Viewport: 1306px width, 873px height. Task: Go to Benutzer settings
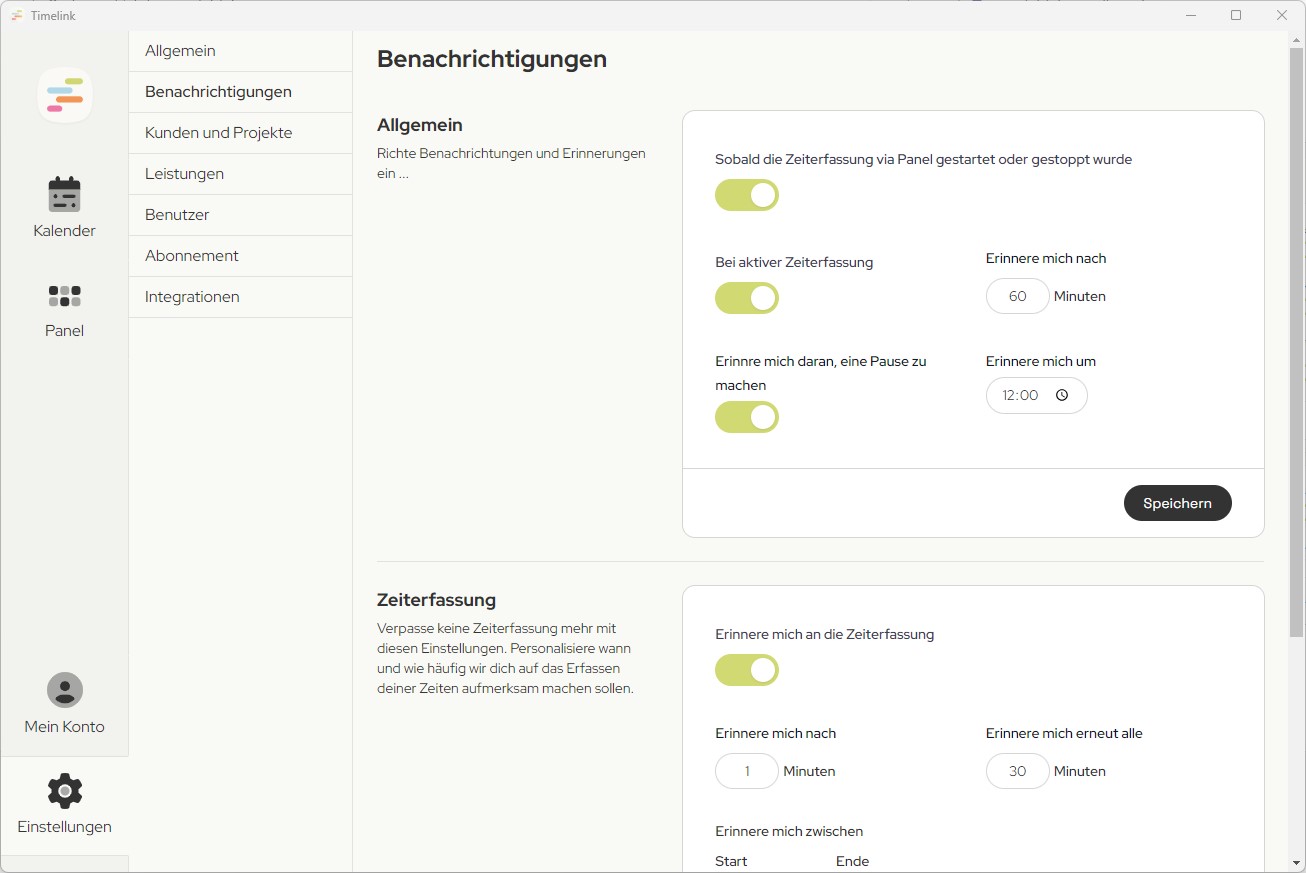(x=240, y=215)
